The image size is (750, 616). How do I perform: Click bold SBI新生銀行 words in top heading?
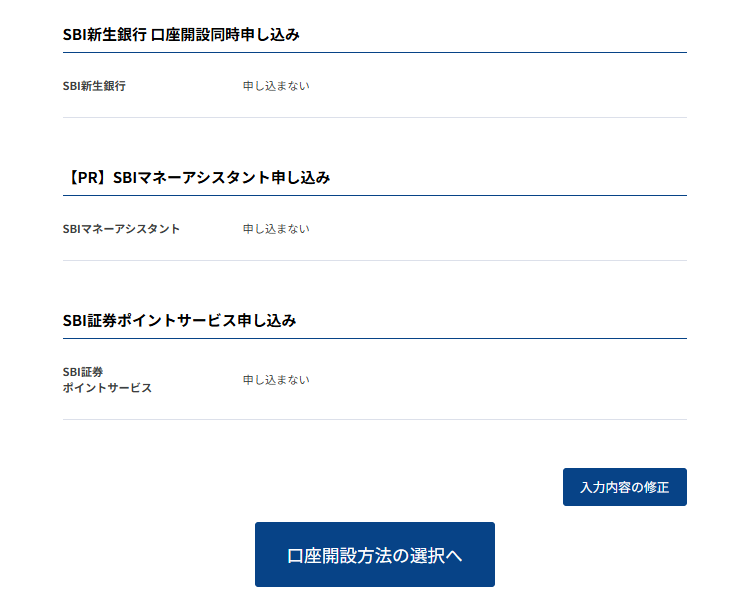[x=104, y=35]
